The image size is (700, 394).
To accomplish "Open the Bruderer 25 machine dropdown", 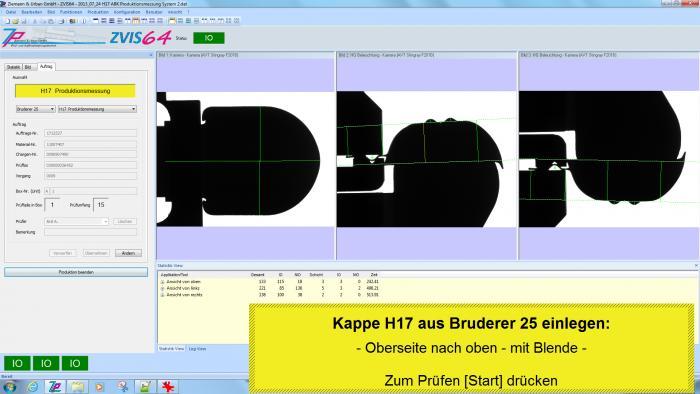I will [x=35, y=109].
